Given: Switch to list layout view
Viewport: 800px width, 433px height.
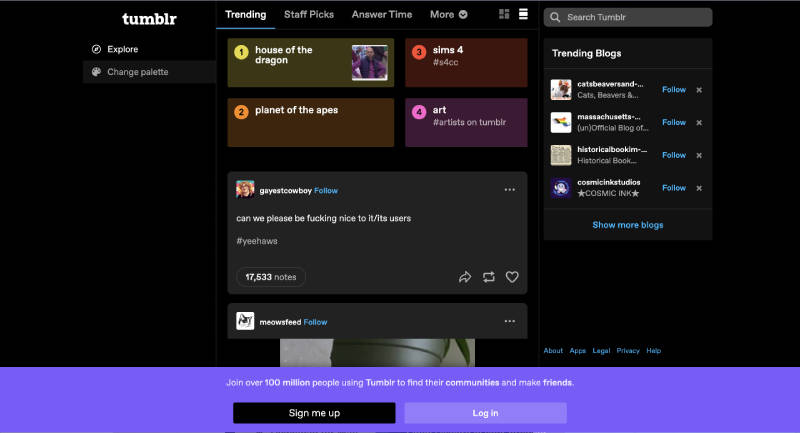Looking at the screenshot, I should pos(523,15).
